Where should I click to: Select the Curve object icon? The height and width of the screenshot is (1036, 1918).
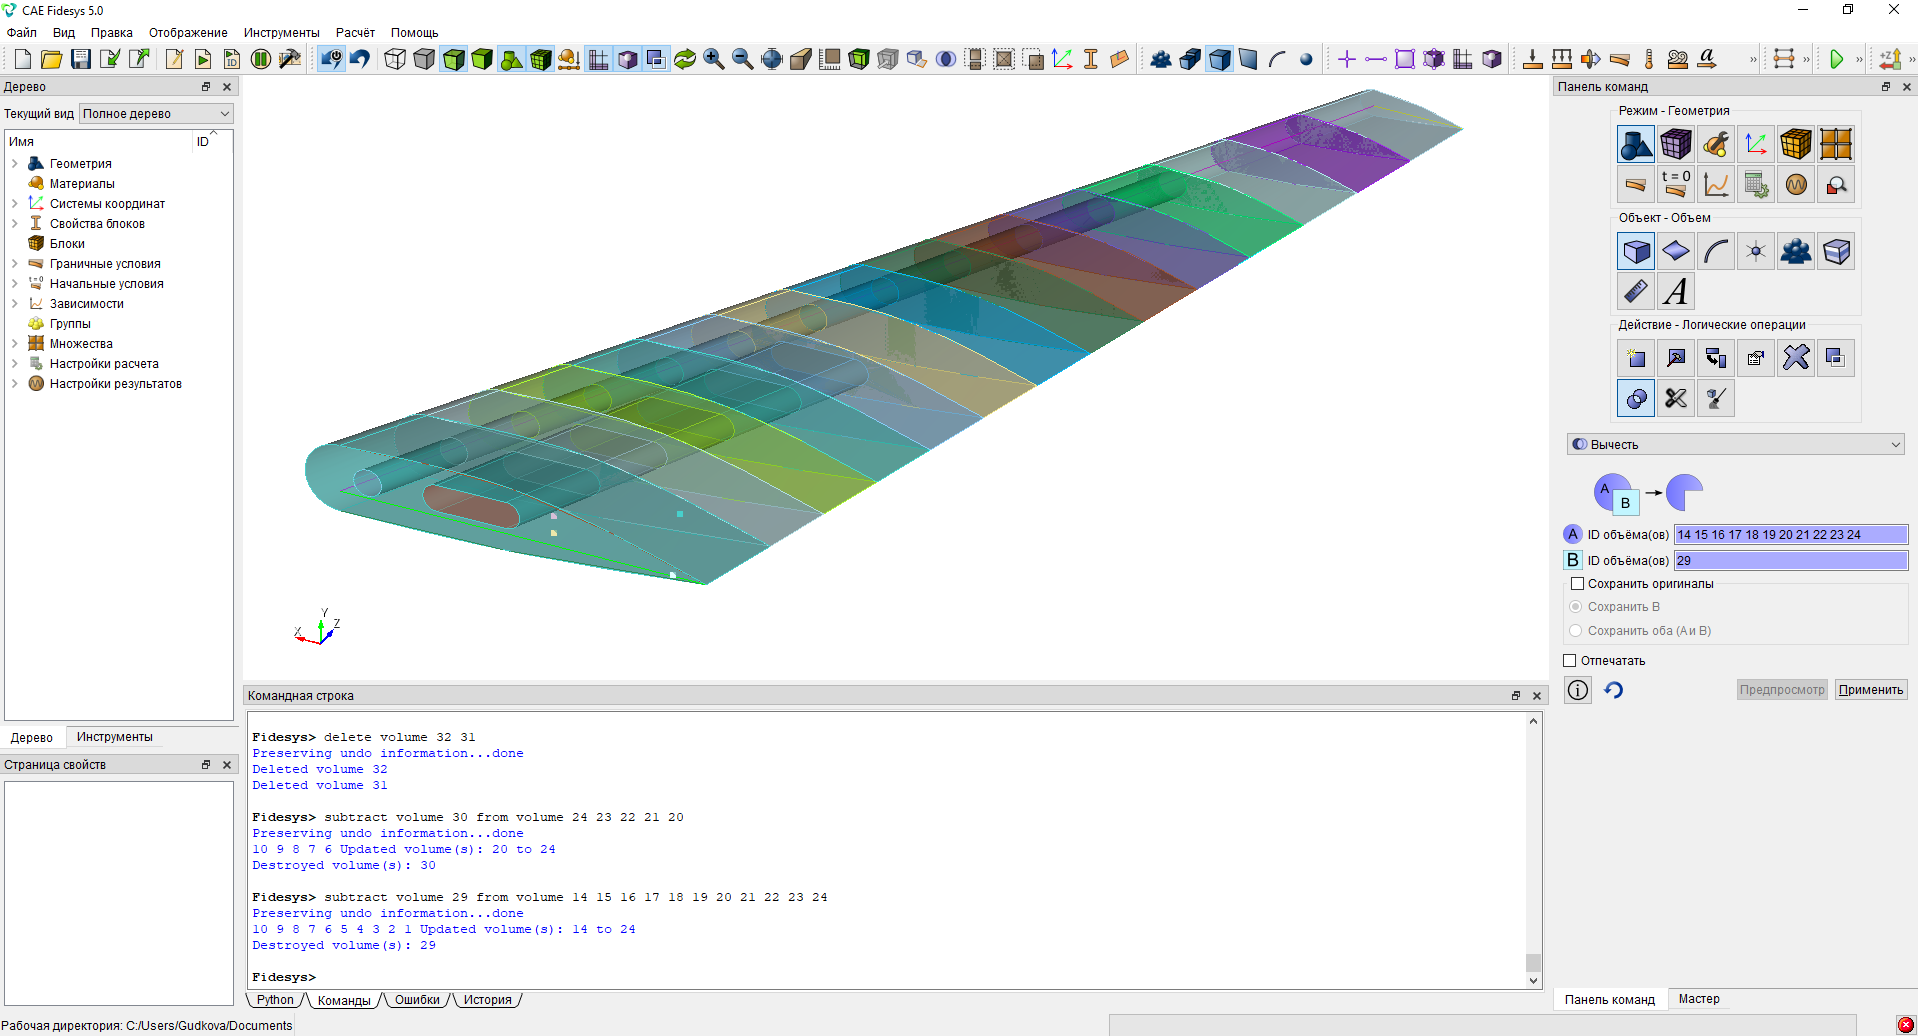(1716, 251)
